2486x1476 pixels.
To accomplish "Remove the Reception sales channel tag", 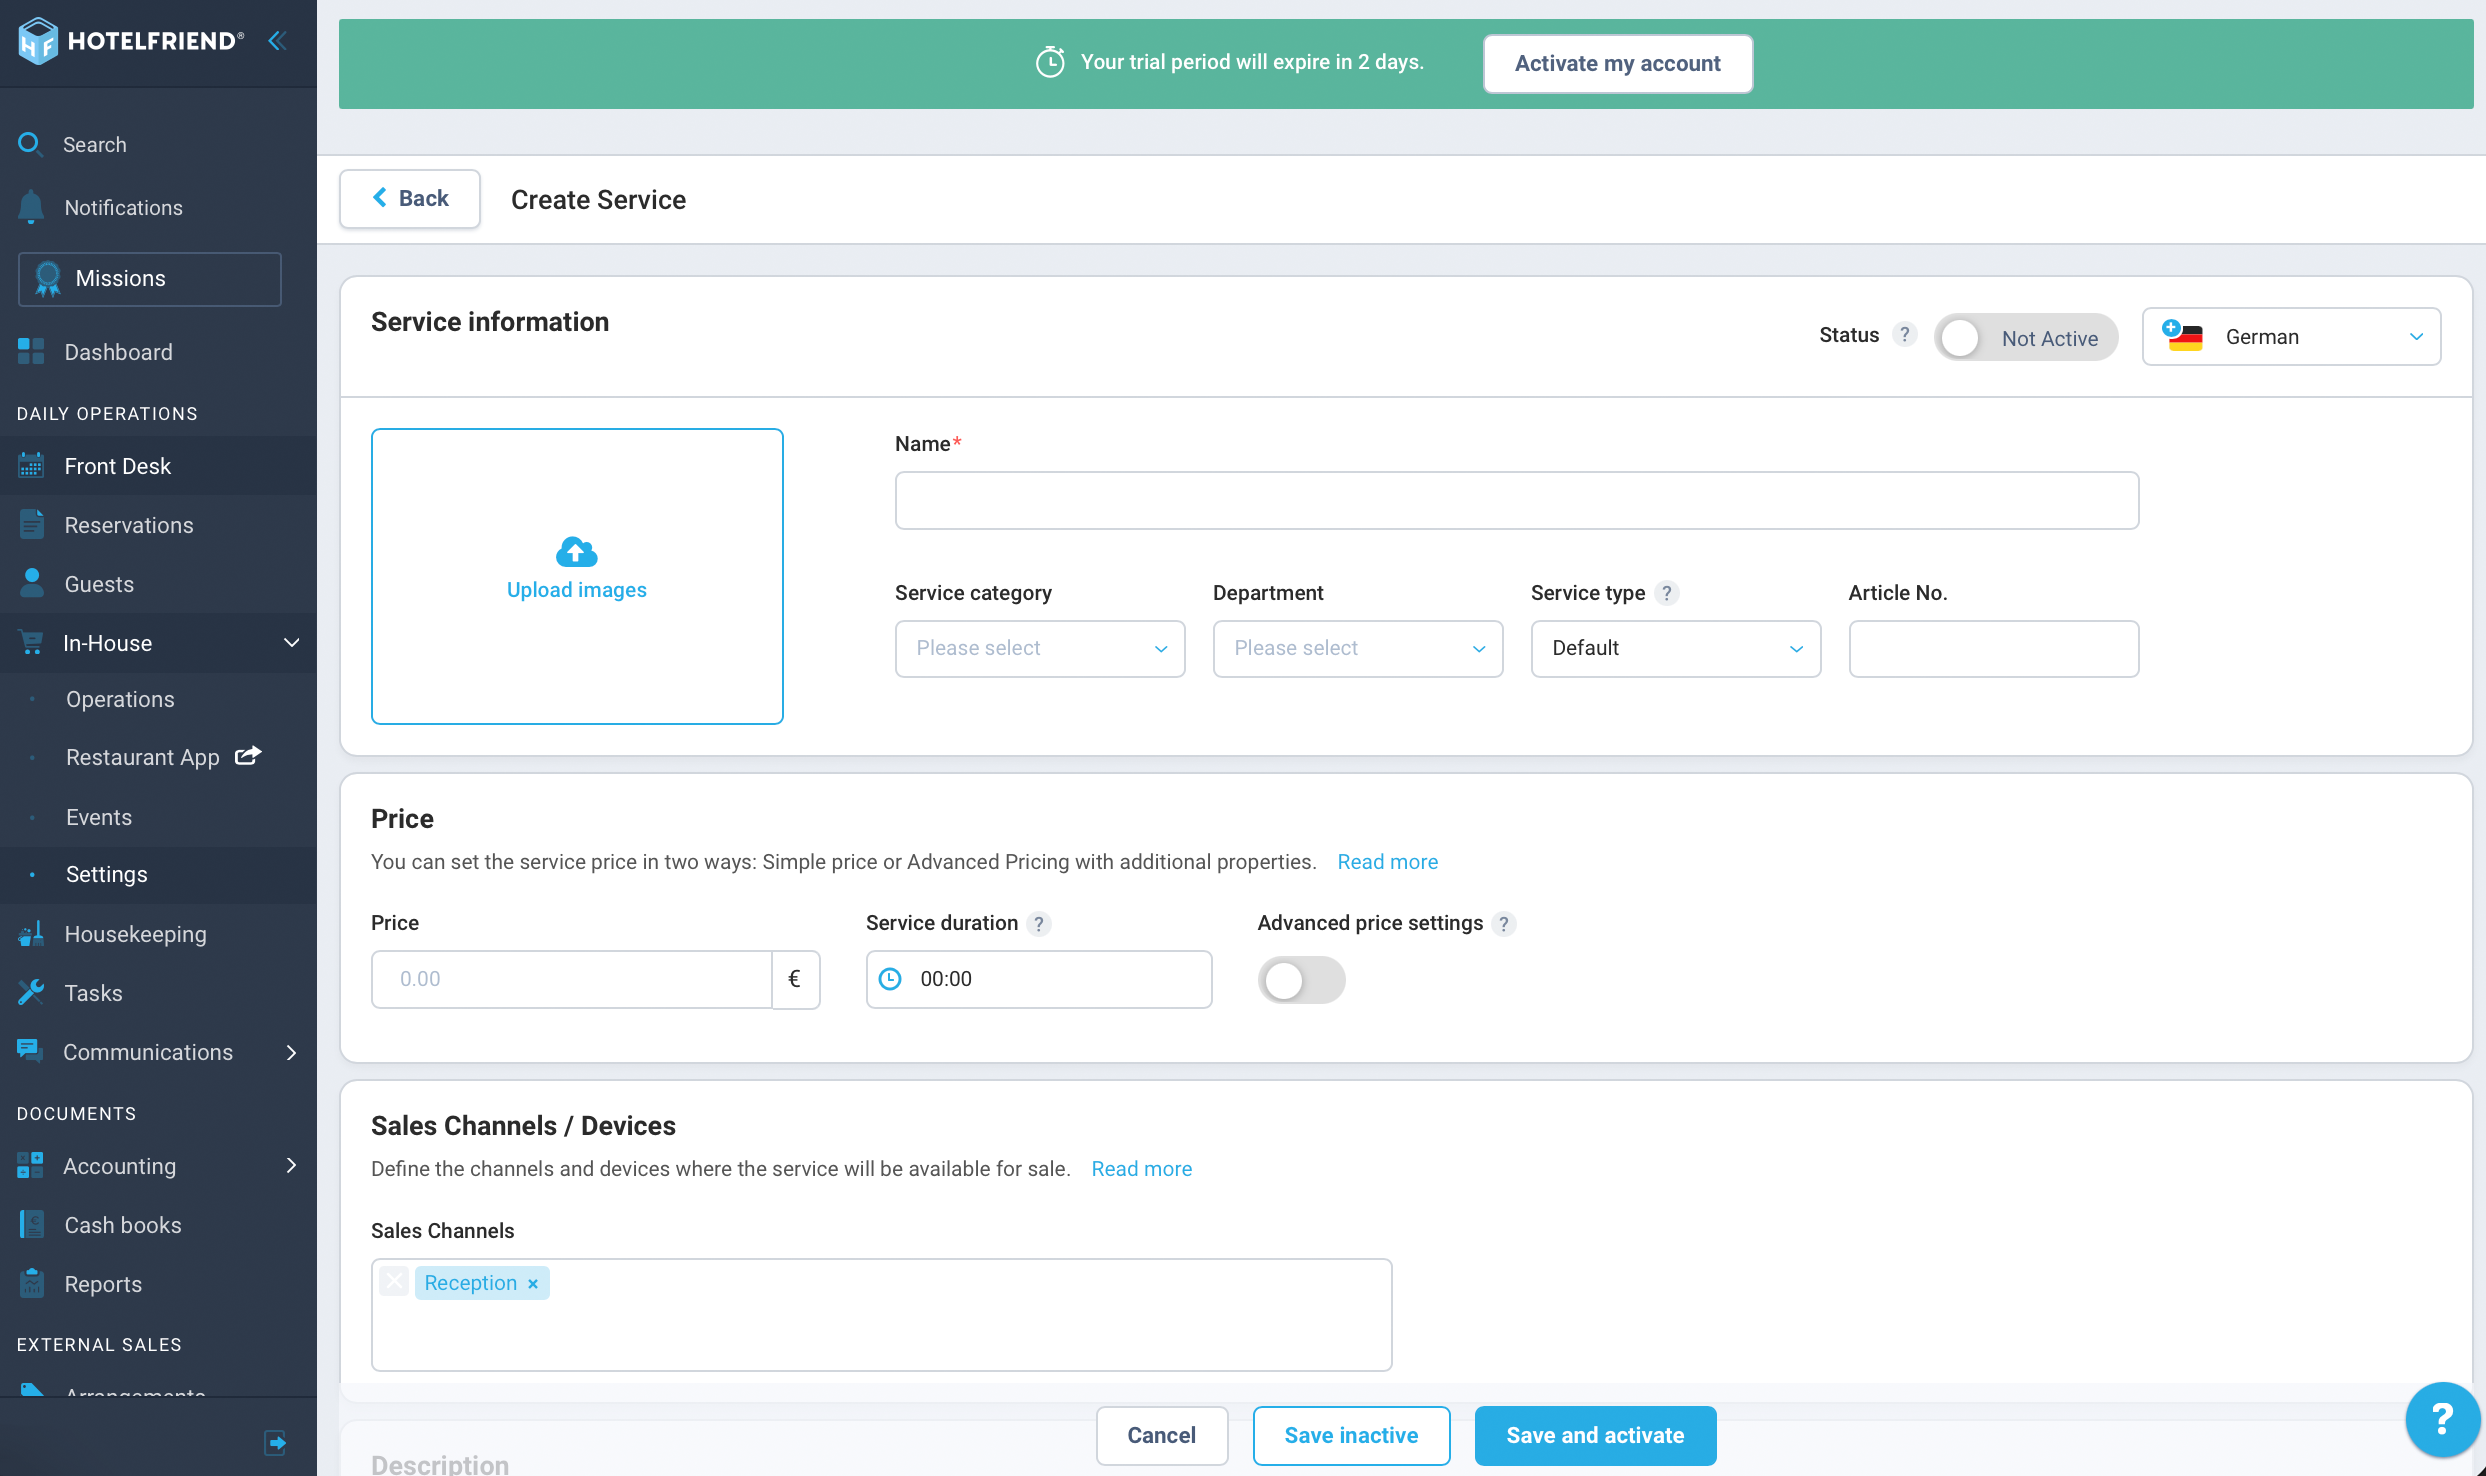I will coord(533,1284).
